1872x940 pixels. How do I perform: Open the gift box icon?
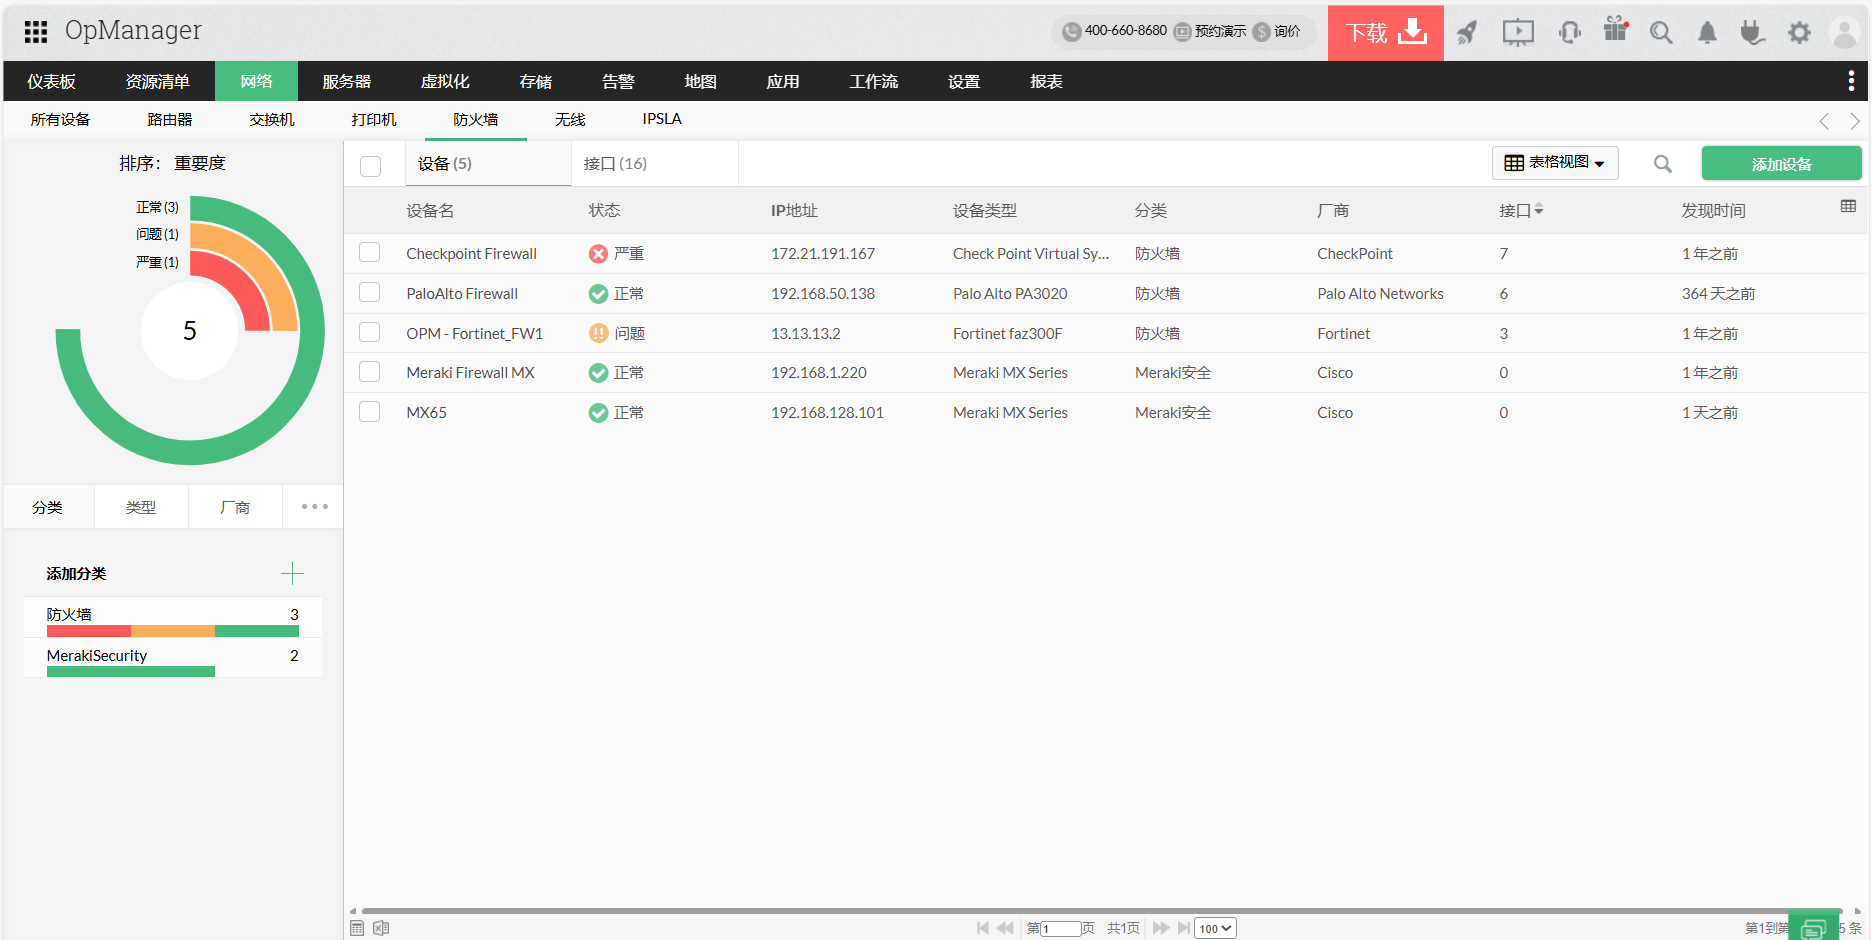(x=1616, y=30)
